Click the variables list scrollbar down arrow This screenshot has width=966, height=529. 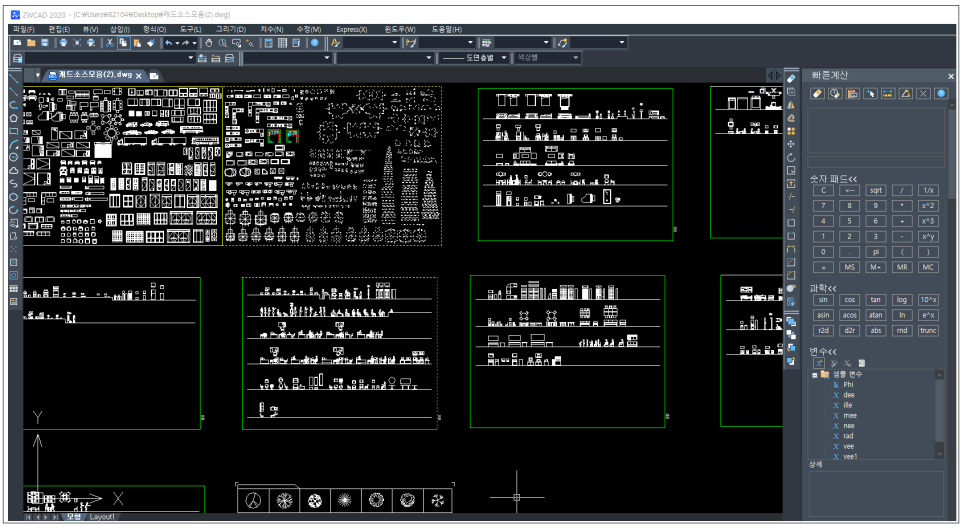(x=939, y=454)
